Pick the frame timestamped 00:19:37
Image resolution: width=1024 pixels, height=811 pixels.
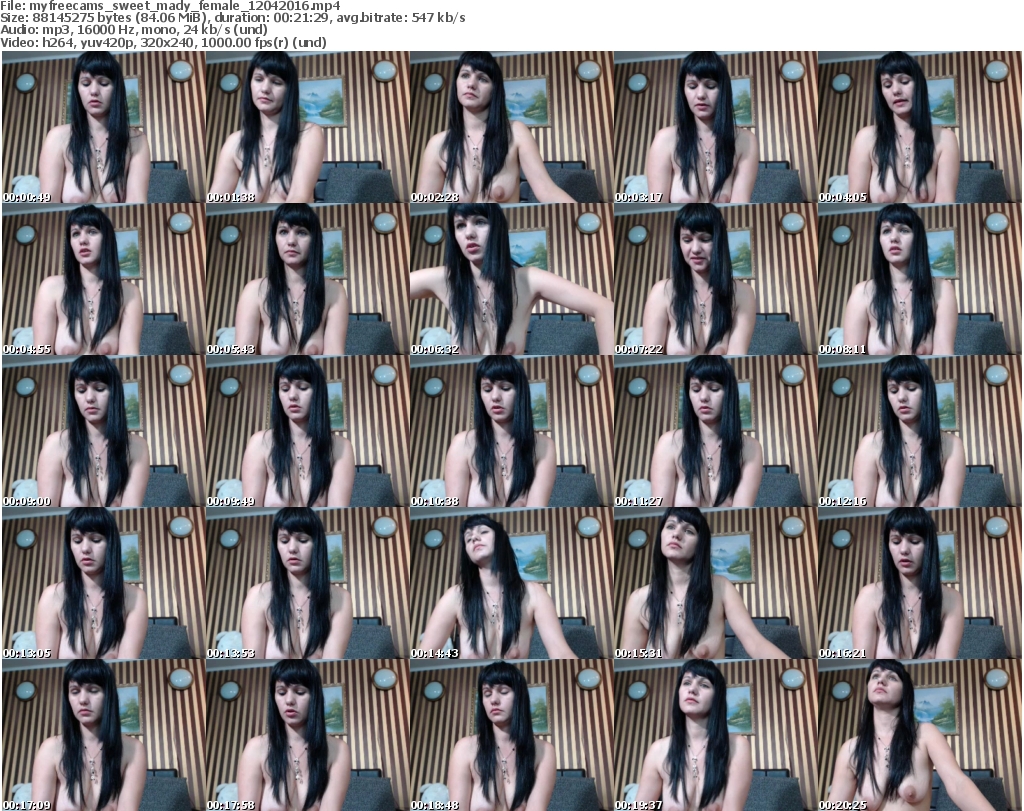pos(715,735)
